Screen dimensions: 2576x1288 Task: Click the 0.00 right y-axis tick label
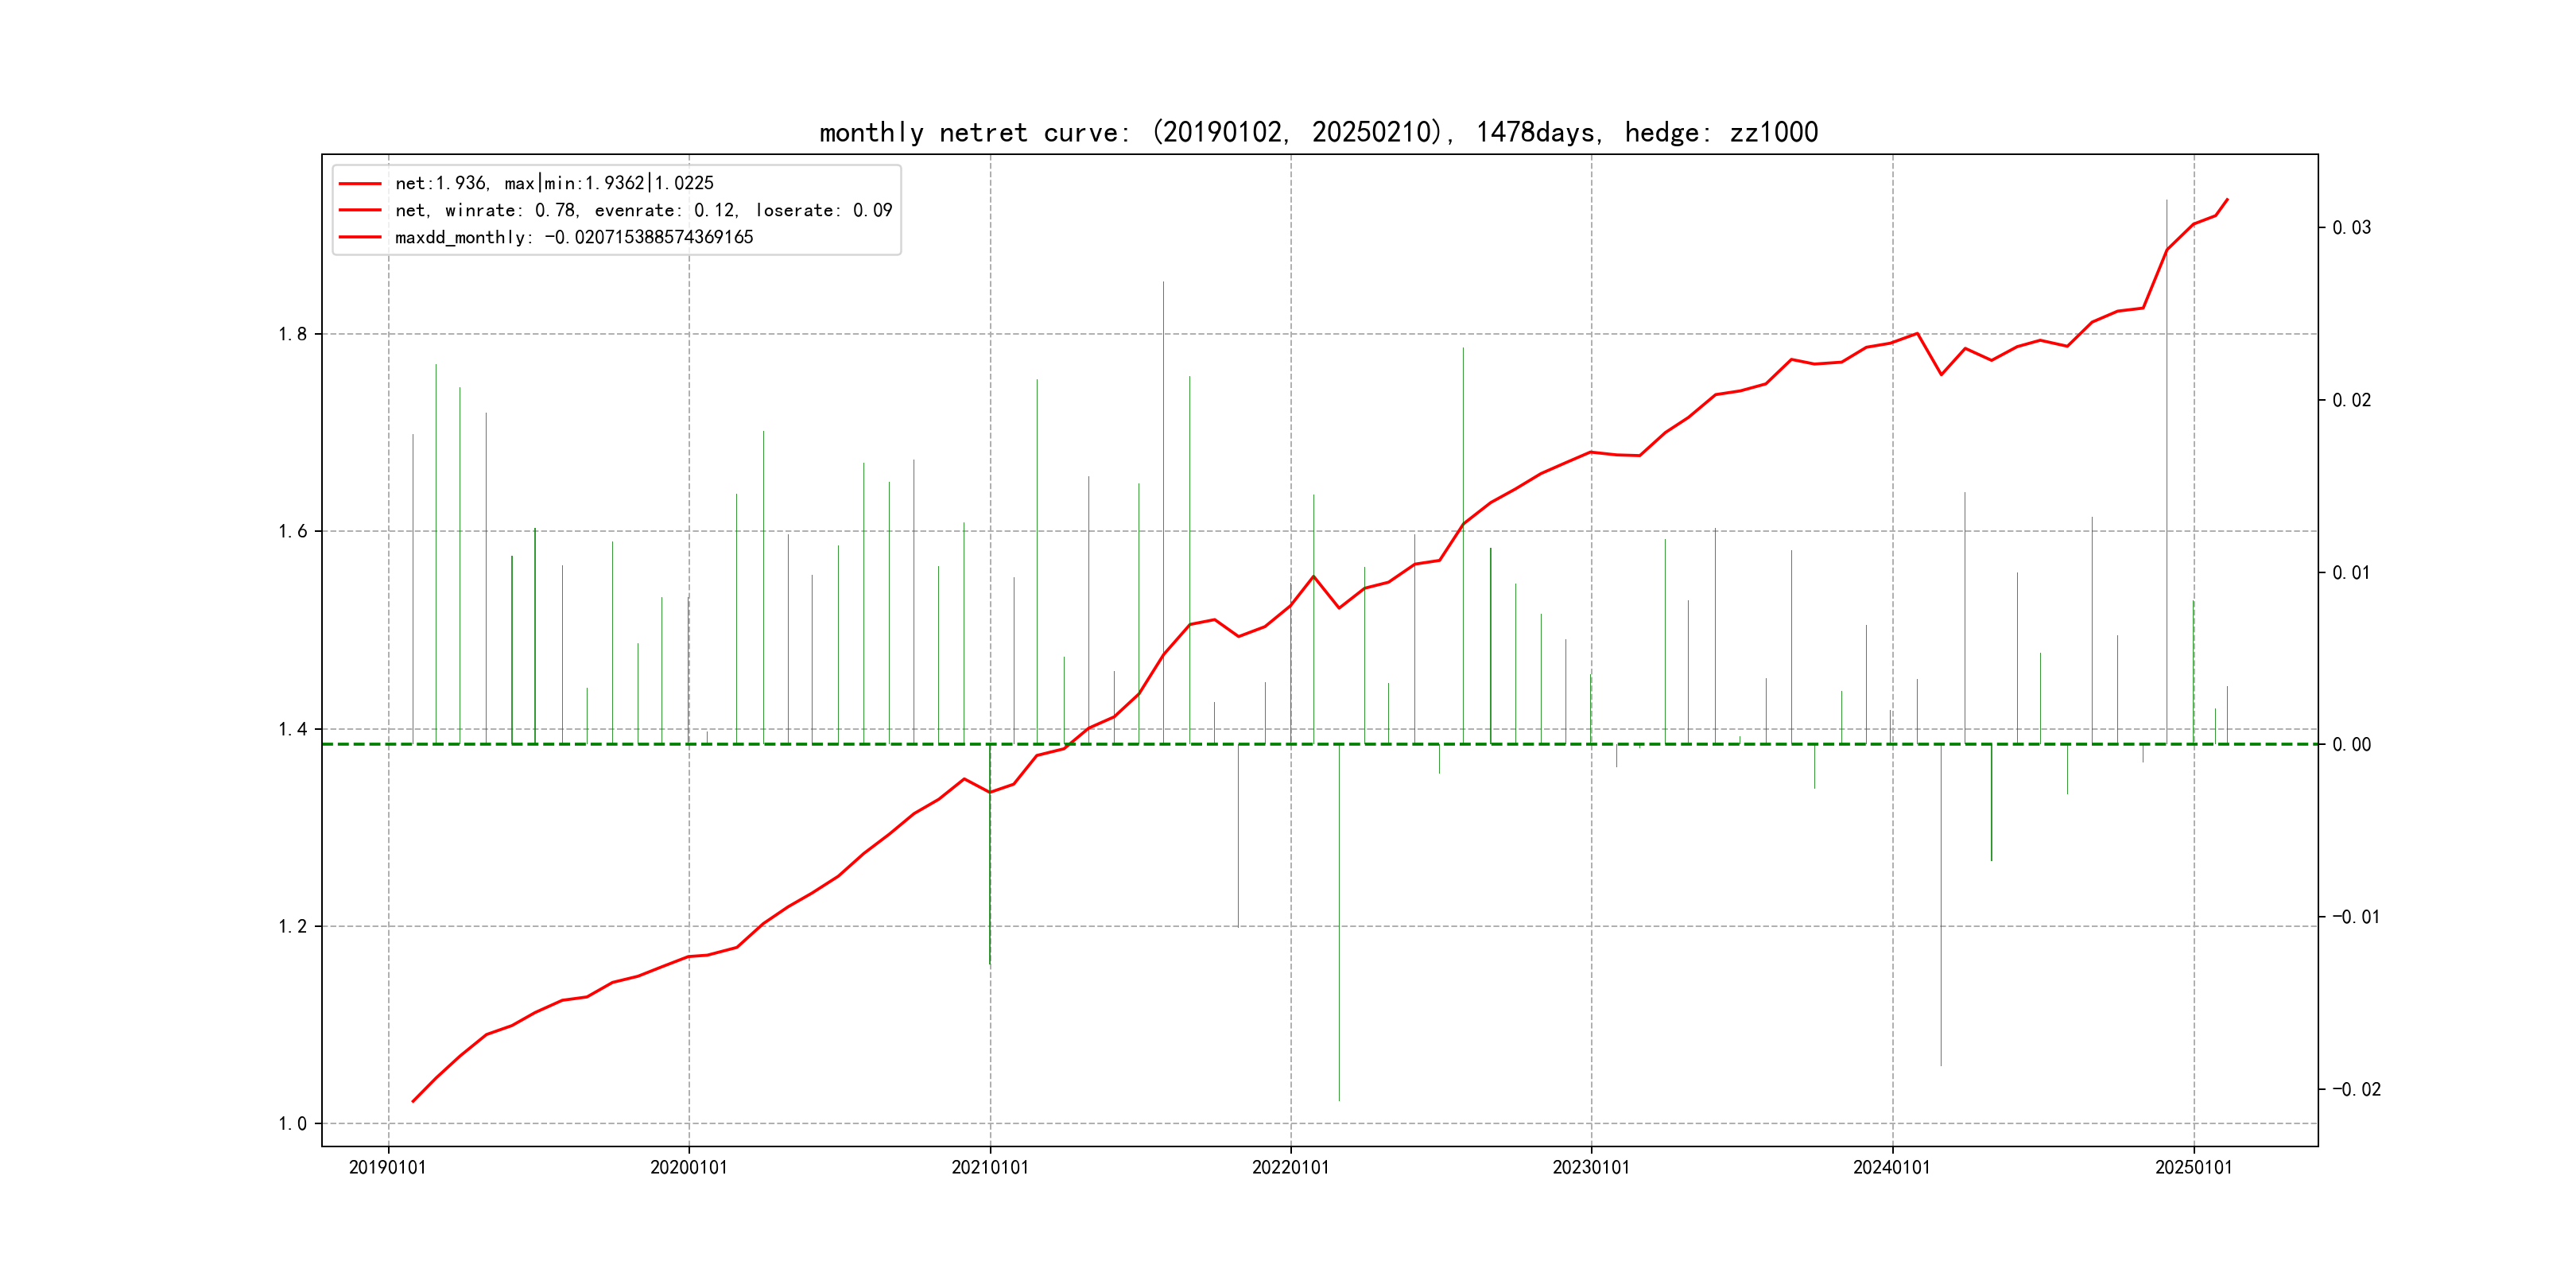click(2352, 744)
